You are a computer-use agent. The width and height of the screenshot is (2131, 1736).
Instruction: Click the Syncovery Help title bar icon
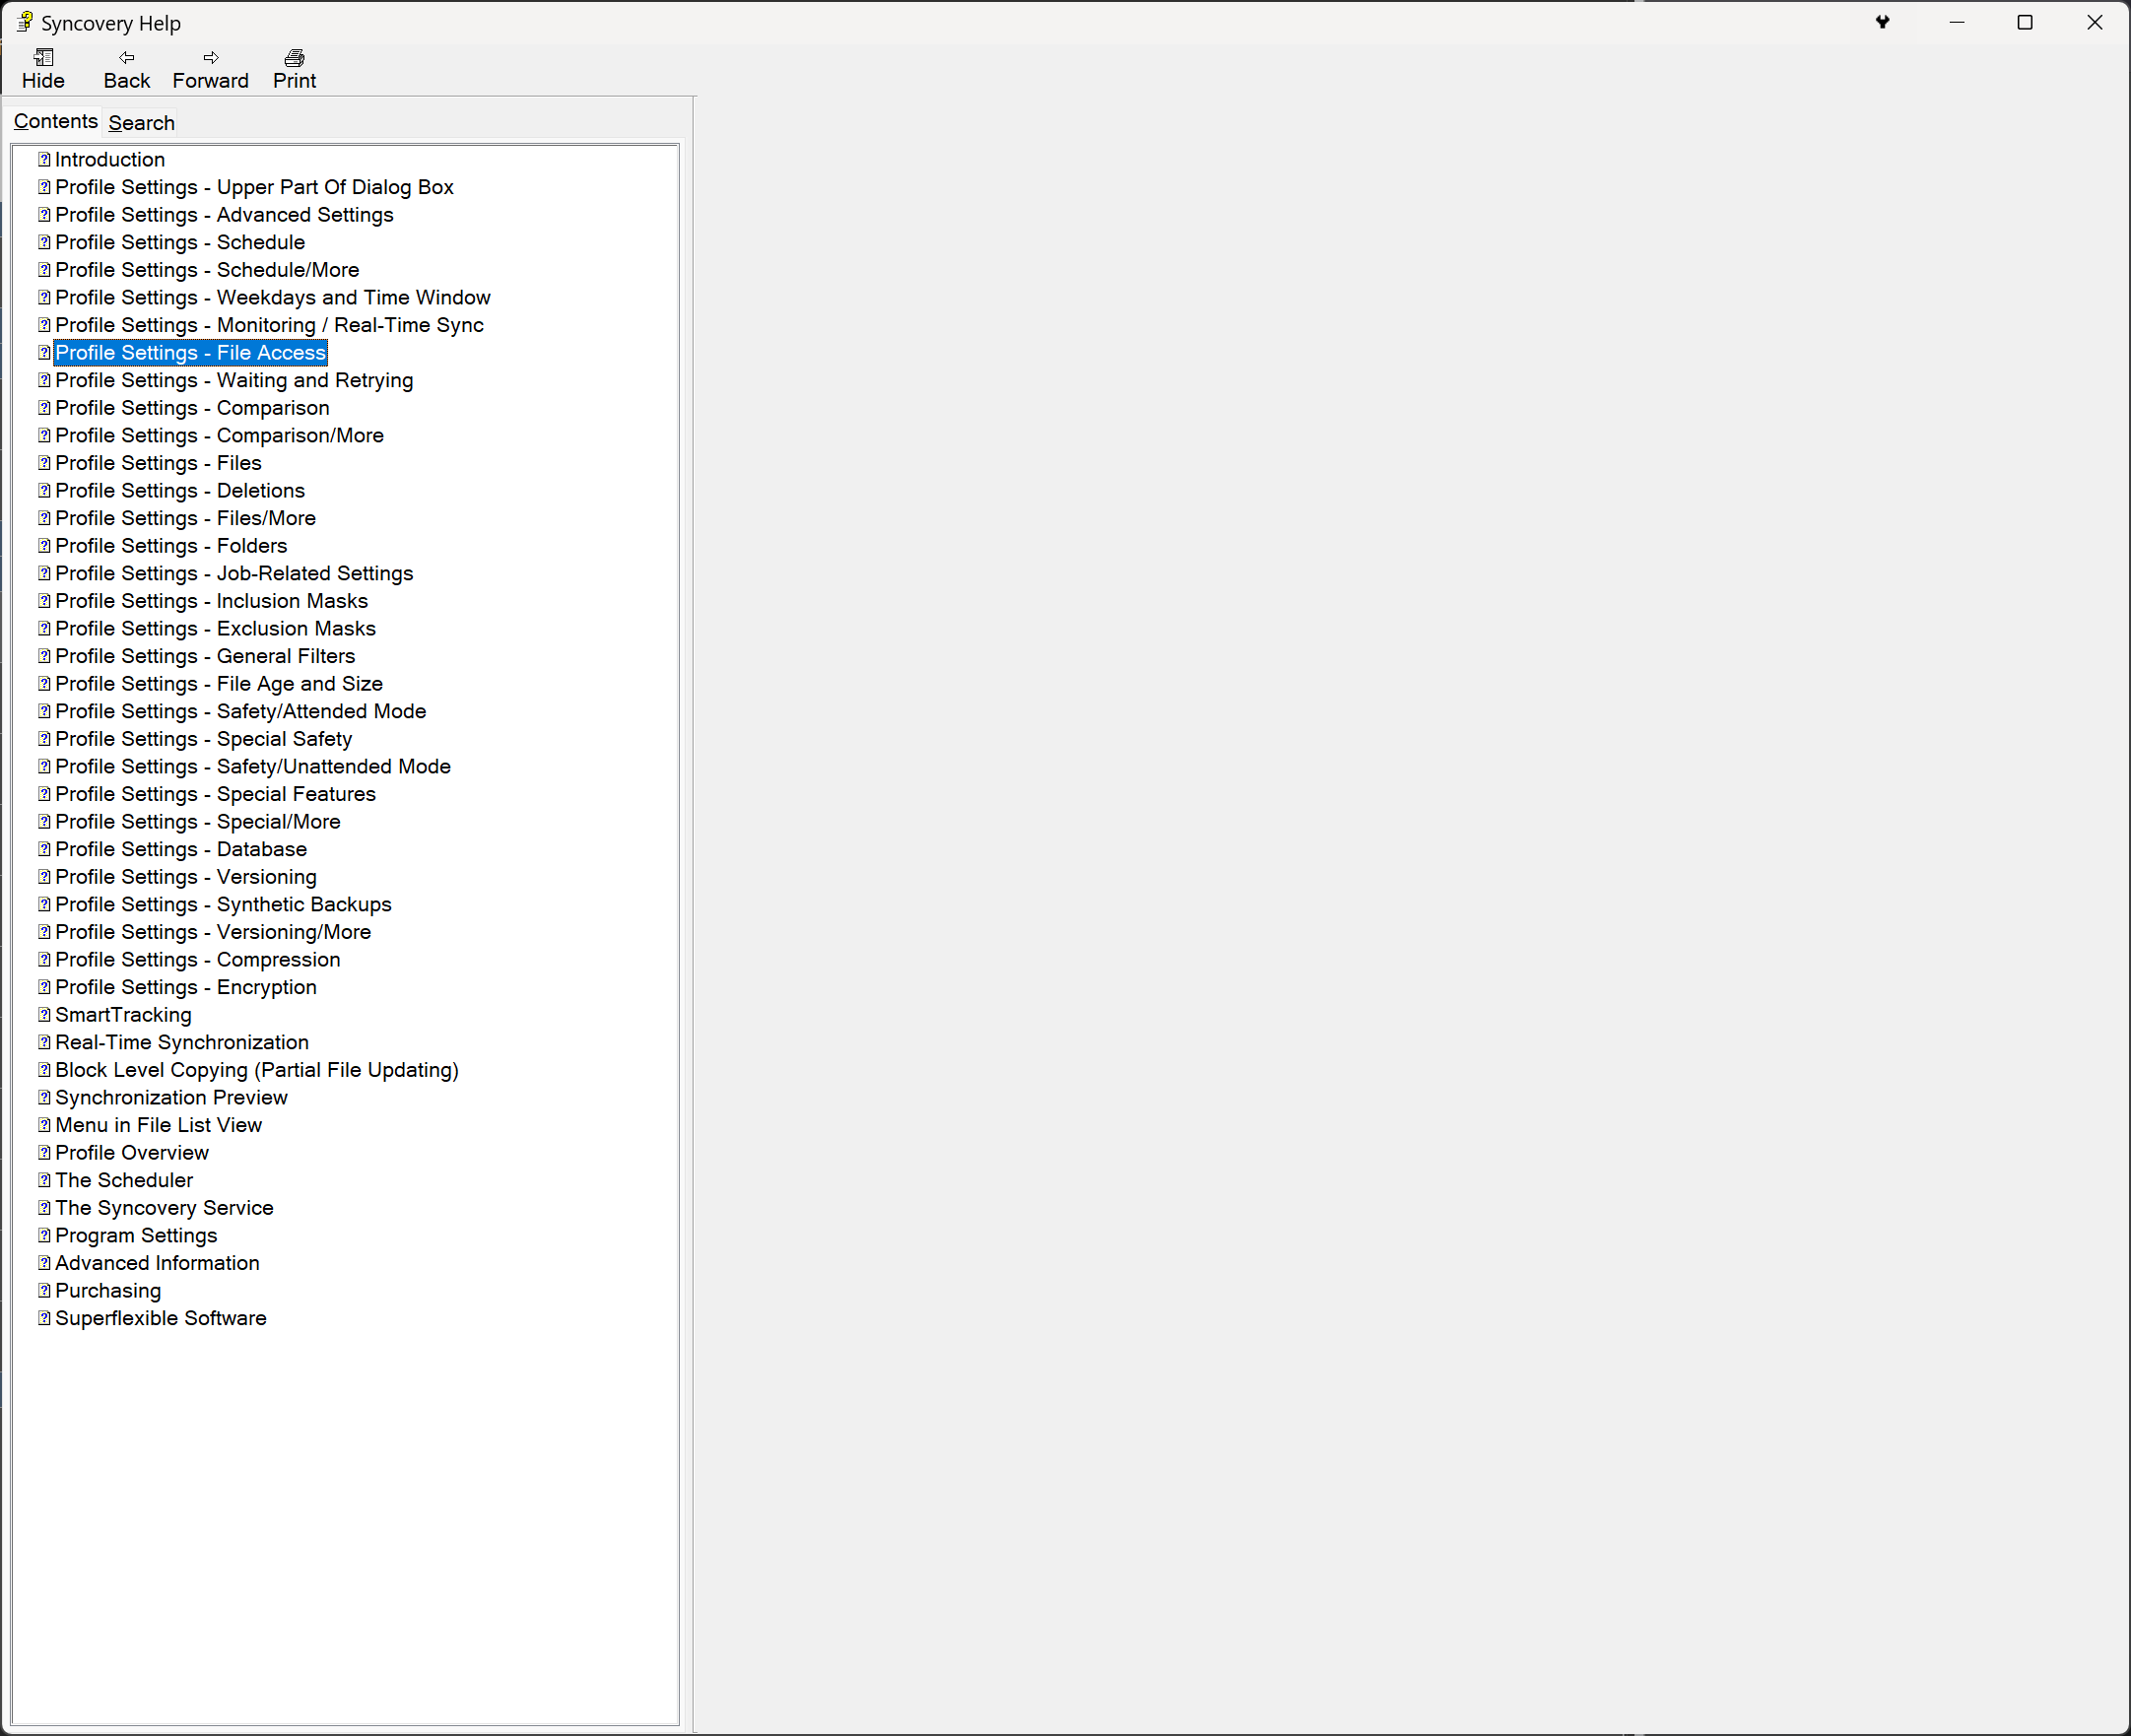point(24,22)
